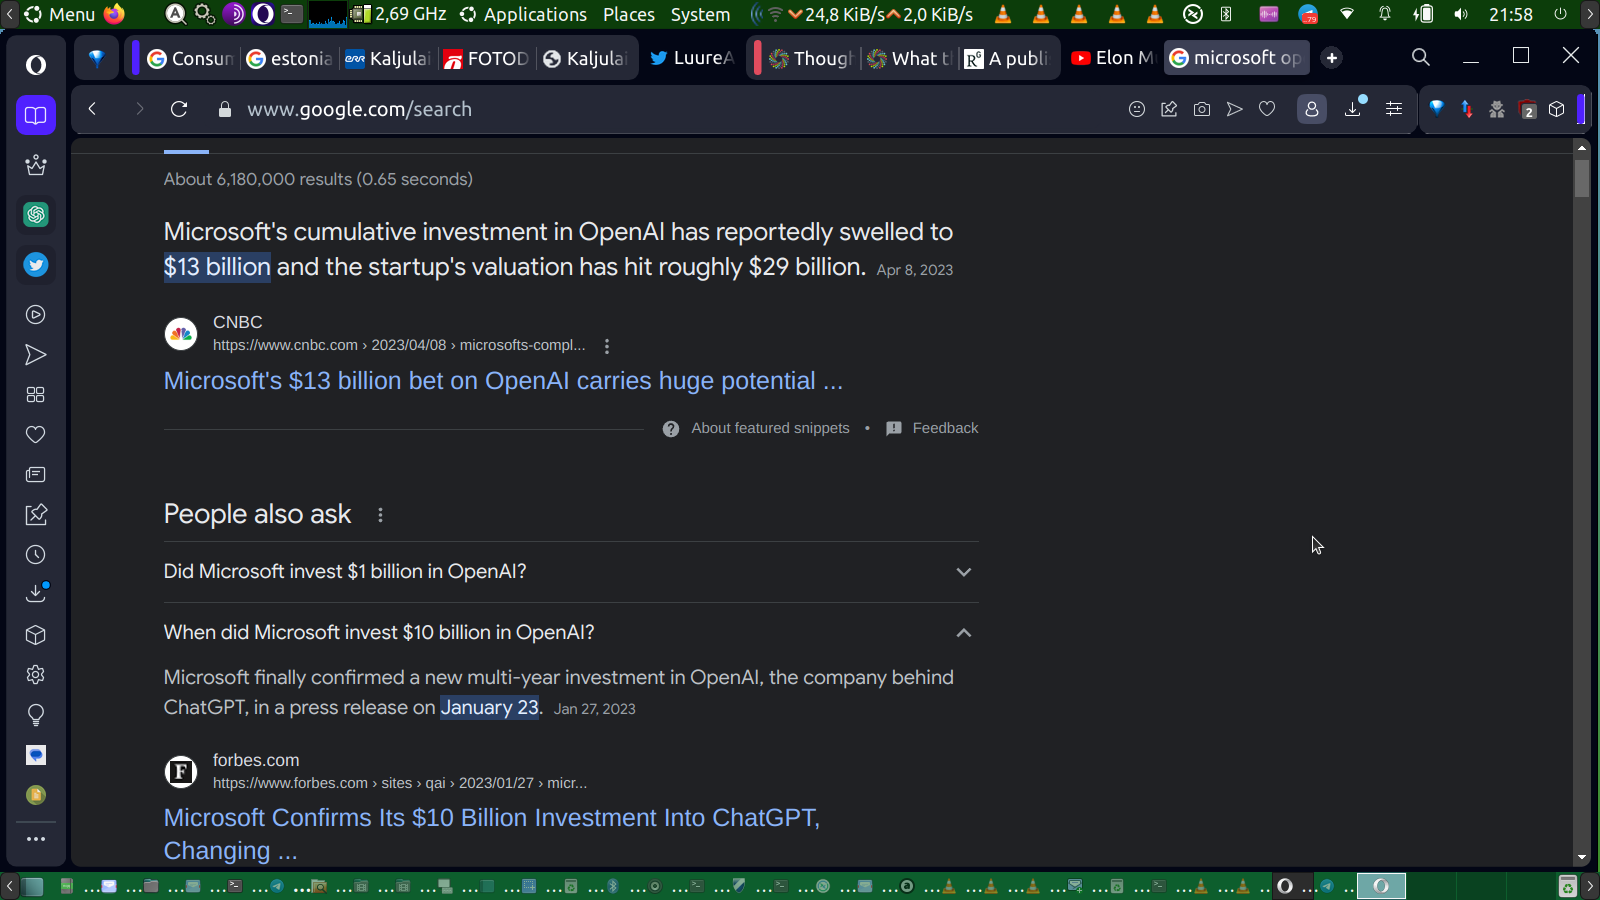Viewport: 1600px width, 900px height.
Task: Switch to the "A publi" tab
Action: (1007, 58)
